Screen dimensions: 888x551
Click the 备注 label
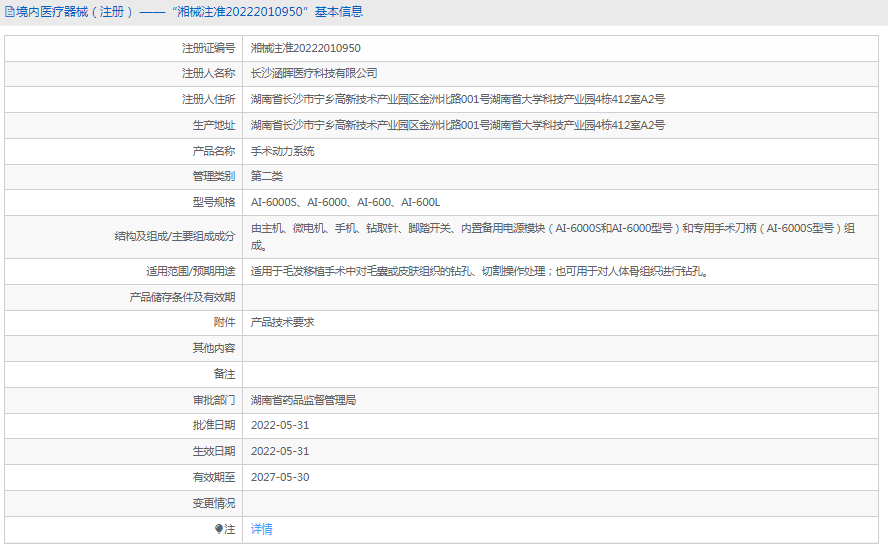point(224,374)
